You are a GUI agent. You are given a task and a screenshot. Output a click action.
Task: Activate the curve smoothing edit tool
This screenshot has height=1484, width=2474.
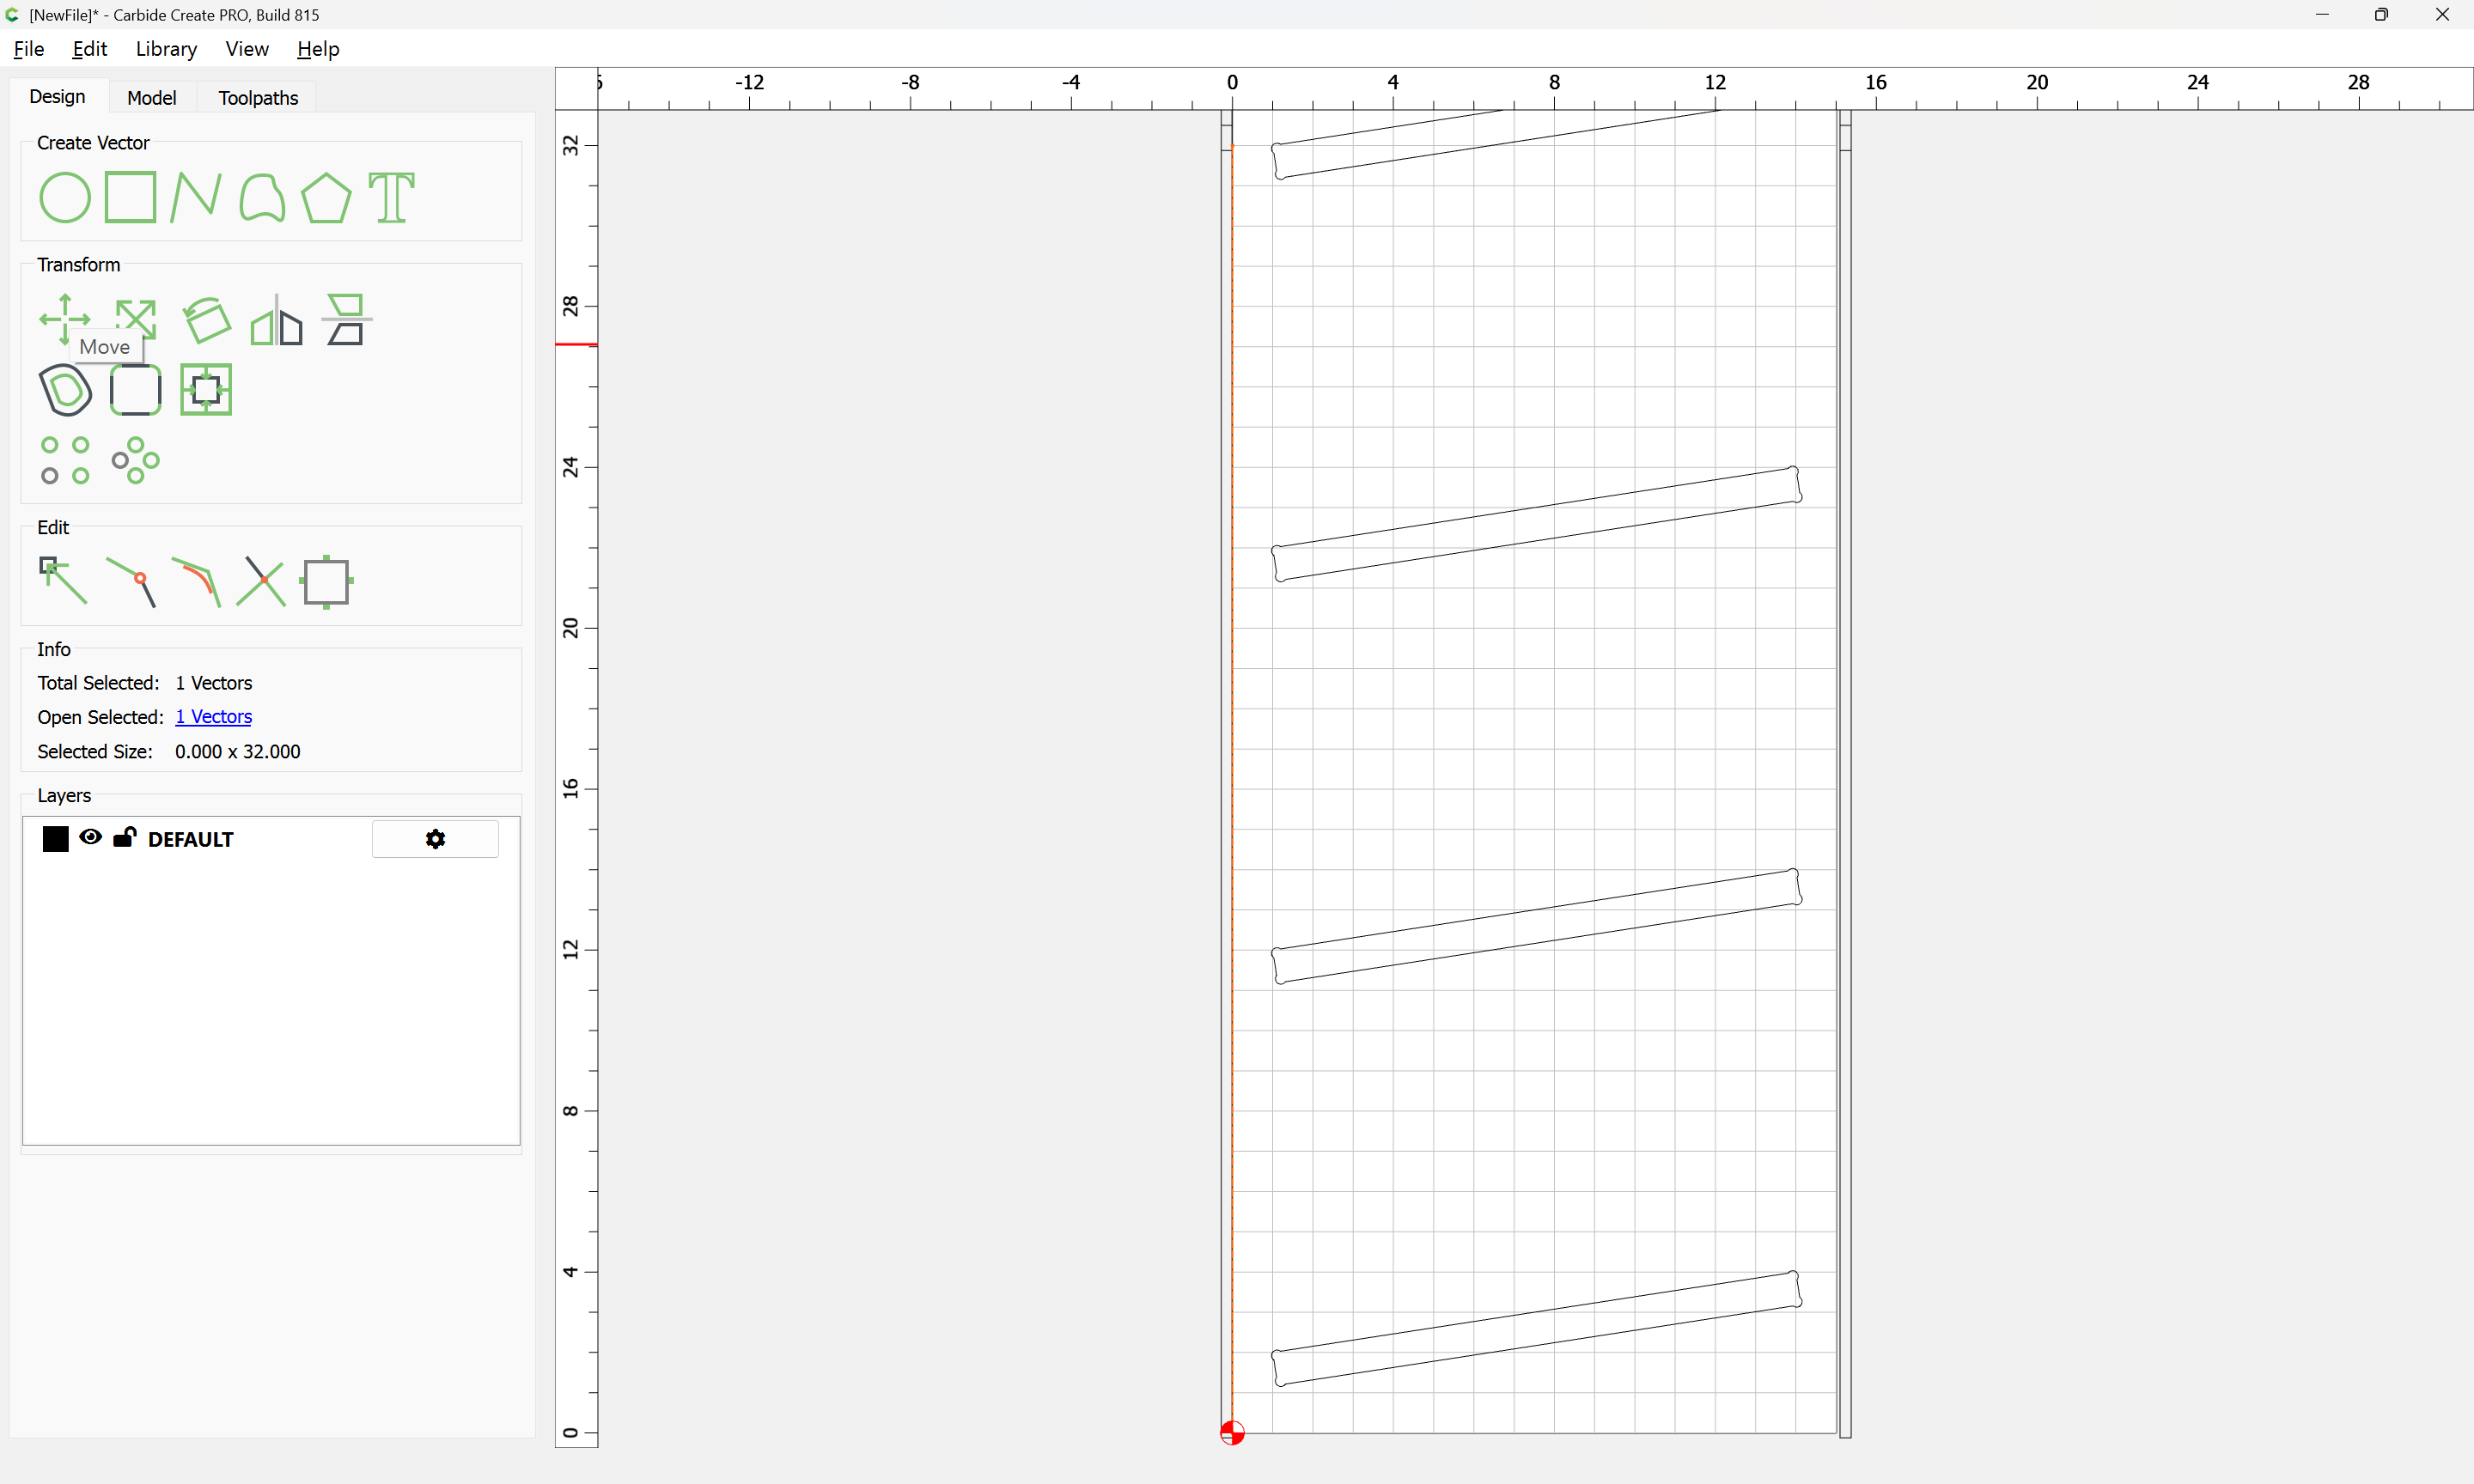(196, 582)
